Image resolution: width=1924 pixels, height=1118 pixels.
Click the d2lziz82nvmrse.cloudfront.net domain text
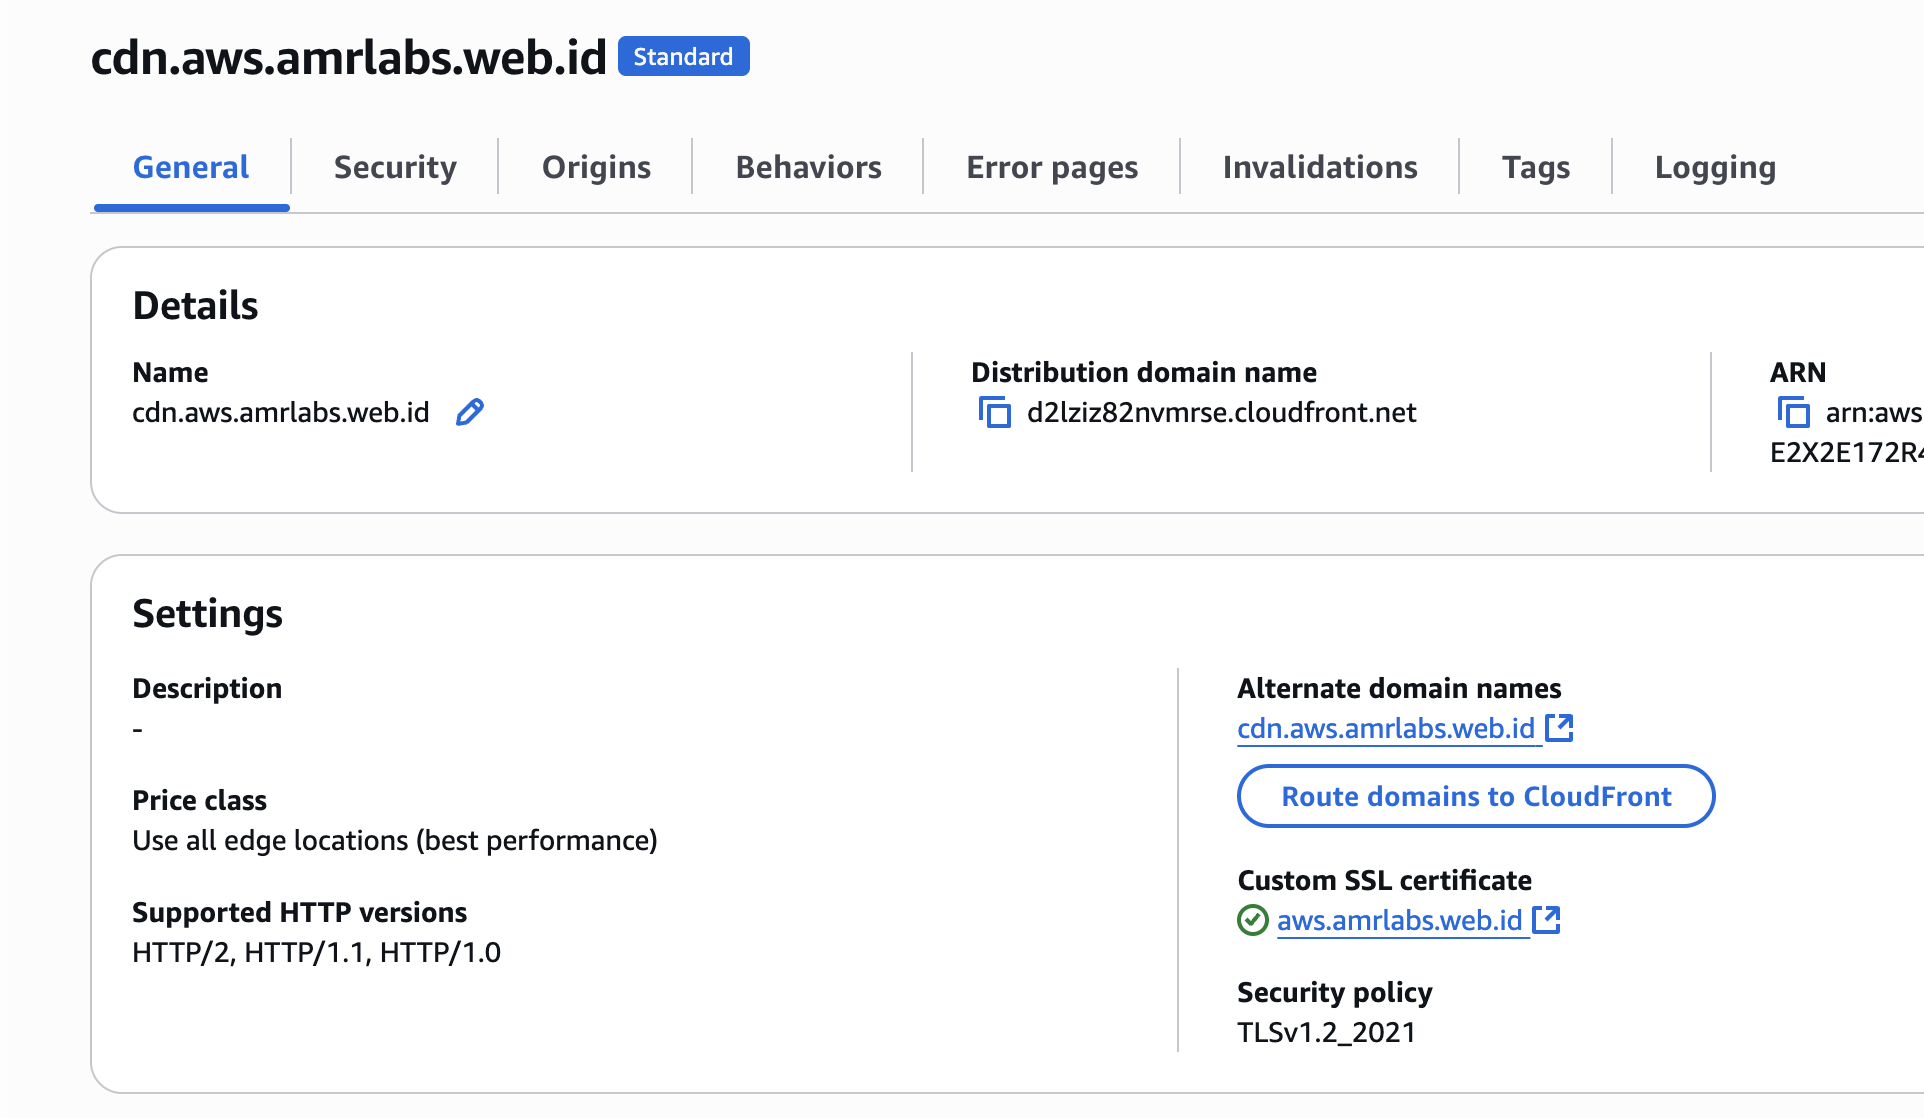click(1221, 412)
